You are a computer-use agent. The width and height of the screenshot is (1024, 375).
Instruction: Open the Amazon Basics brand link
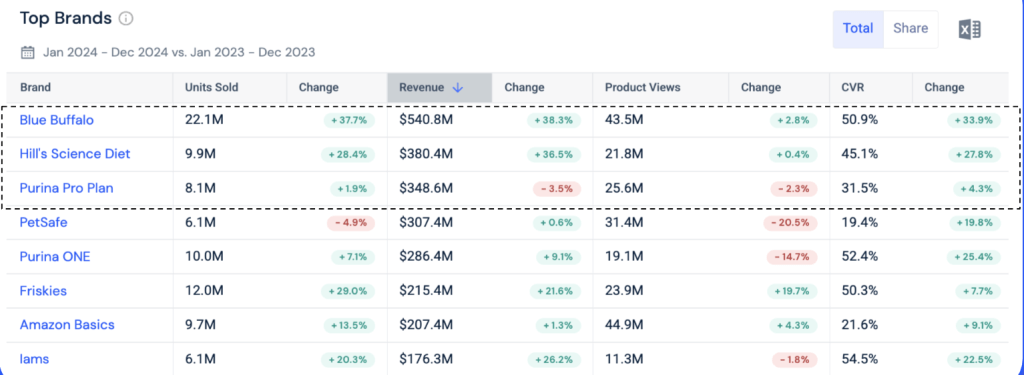tap(67, 325)
